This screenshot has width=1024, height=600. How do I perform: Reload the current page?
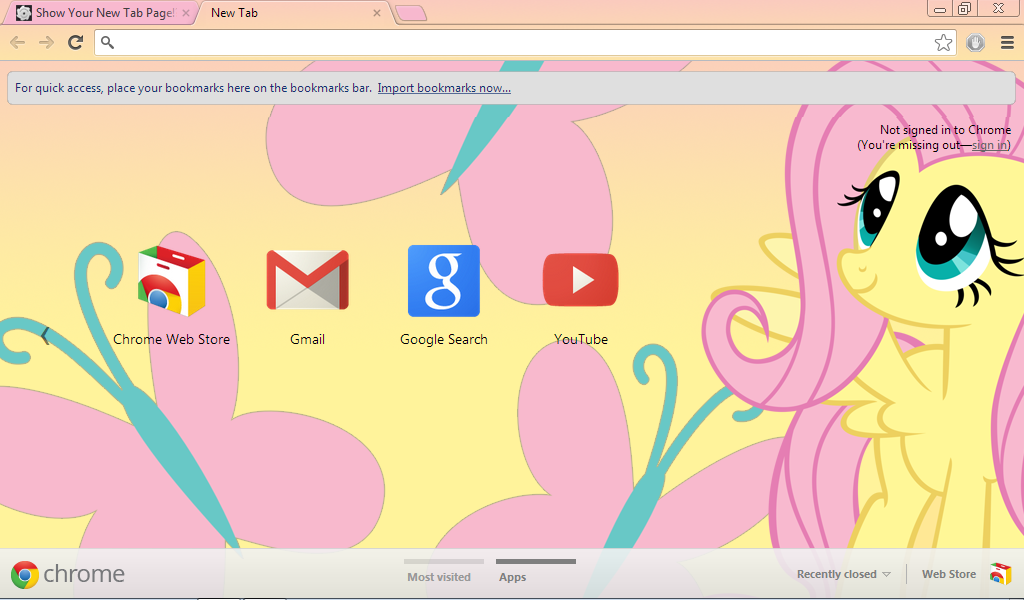point(76,43)
